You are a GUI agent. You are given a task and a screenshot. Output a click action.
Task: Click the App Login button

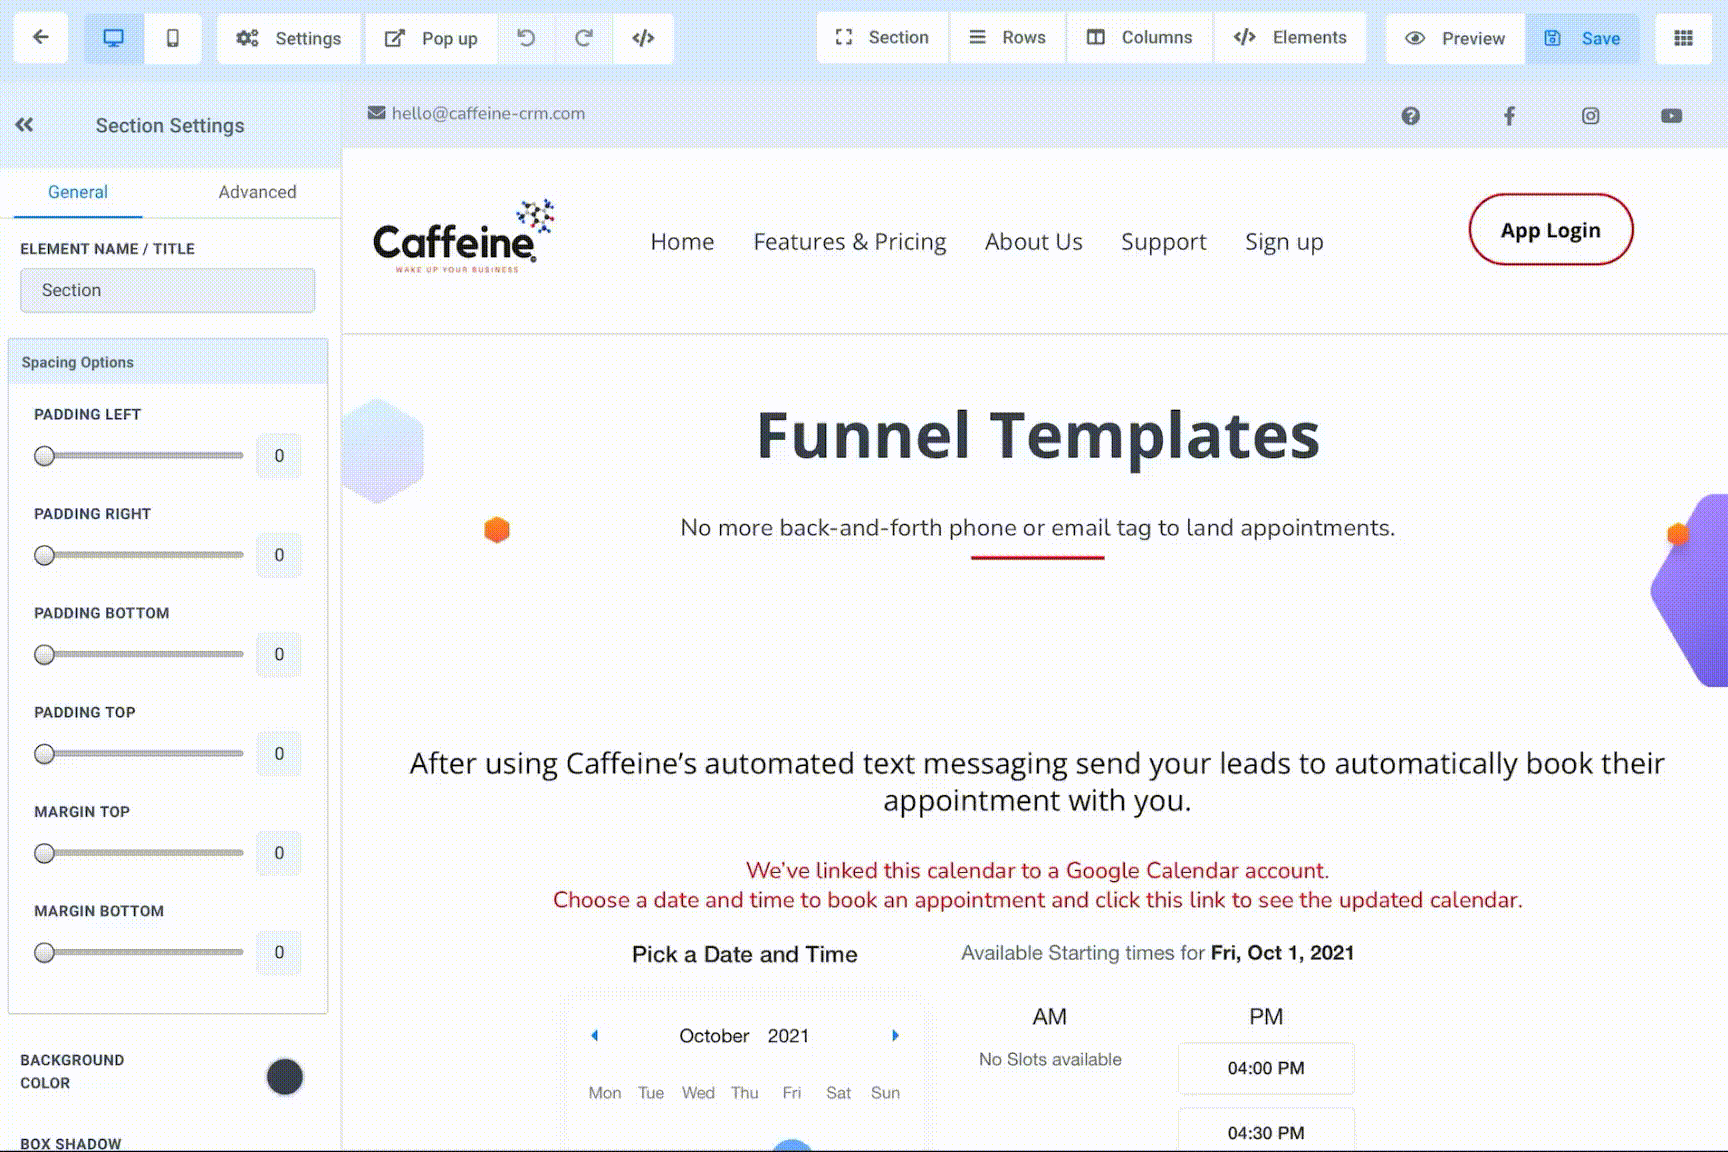coord(1551,230)
